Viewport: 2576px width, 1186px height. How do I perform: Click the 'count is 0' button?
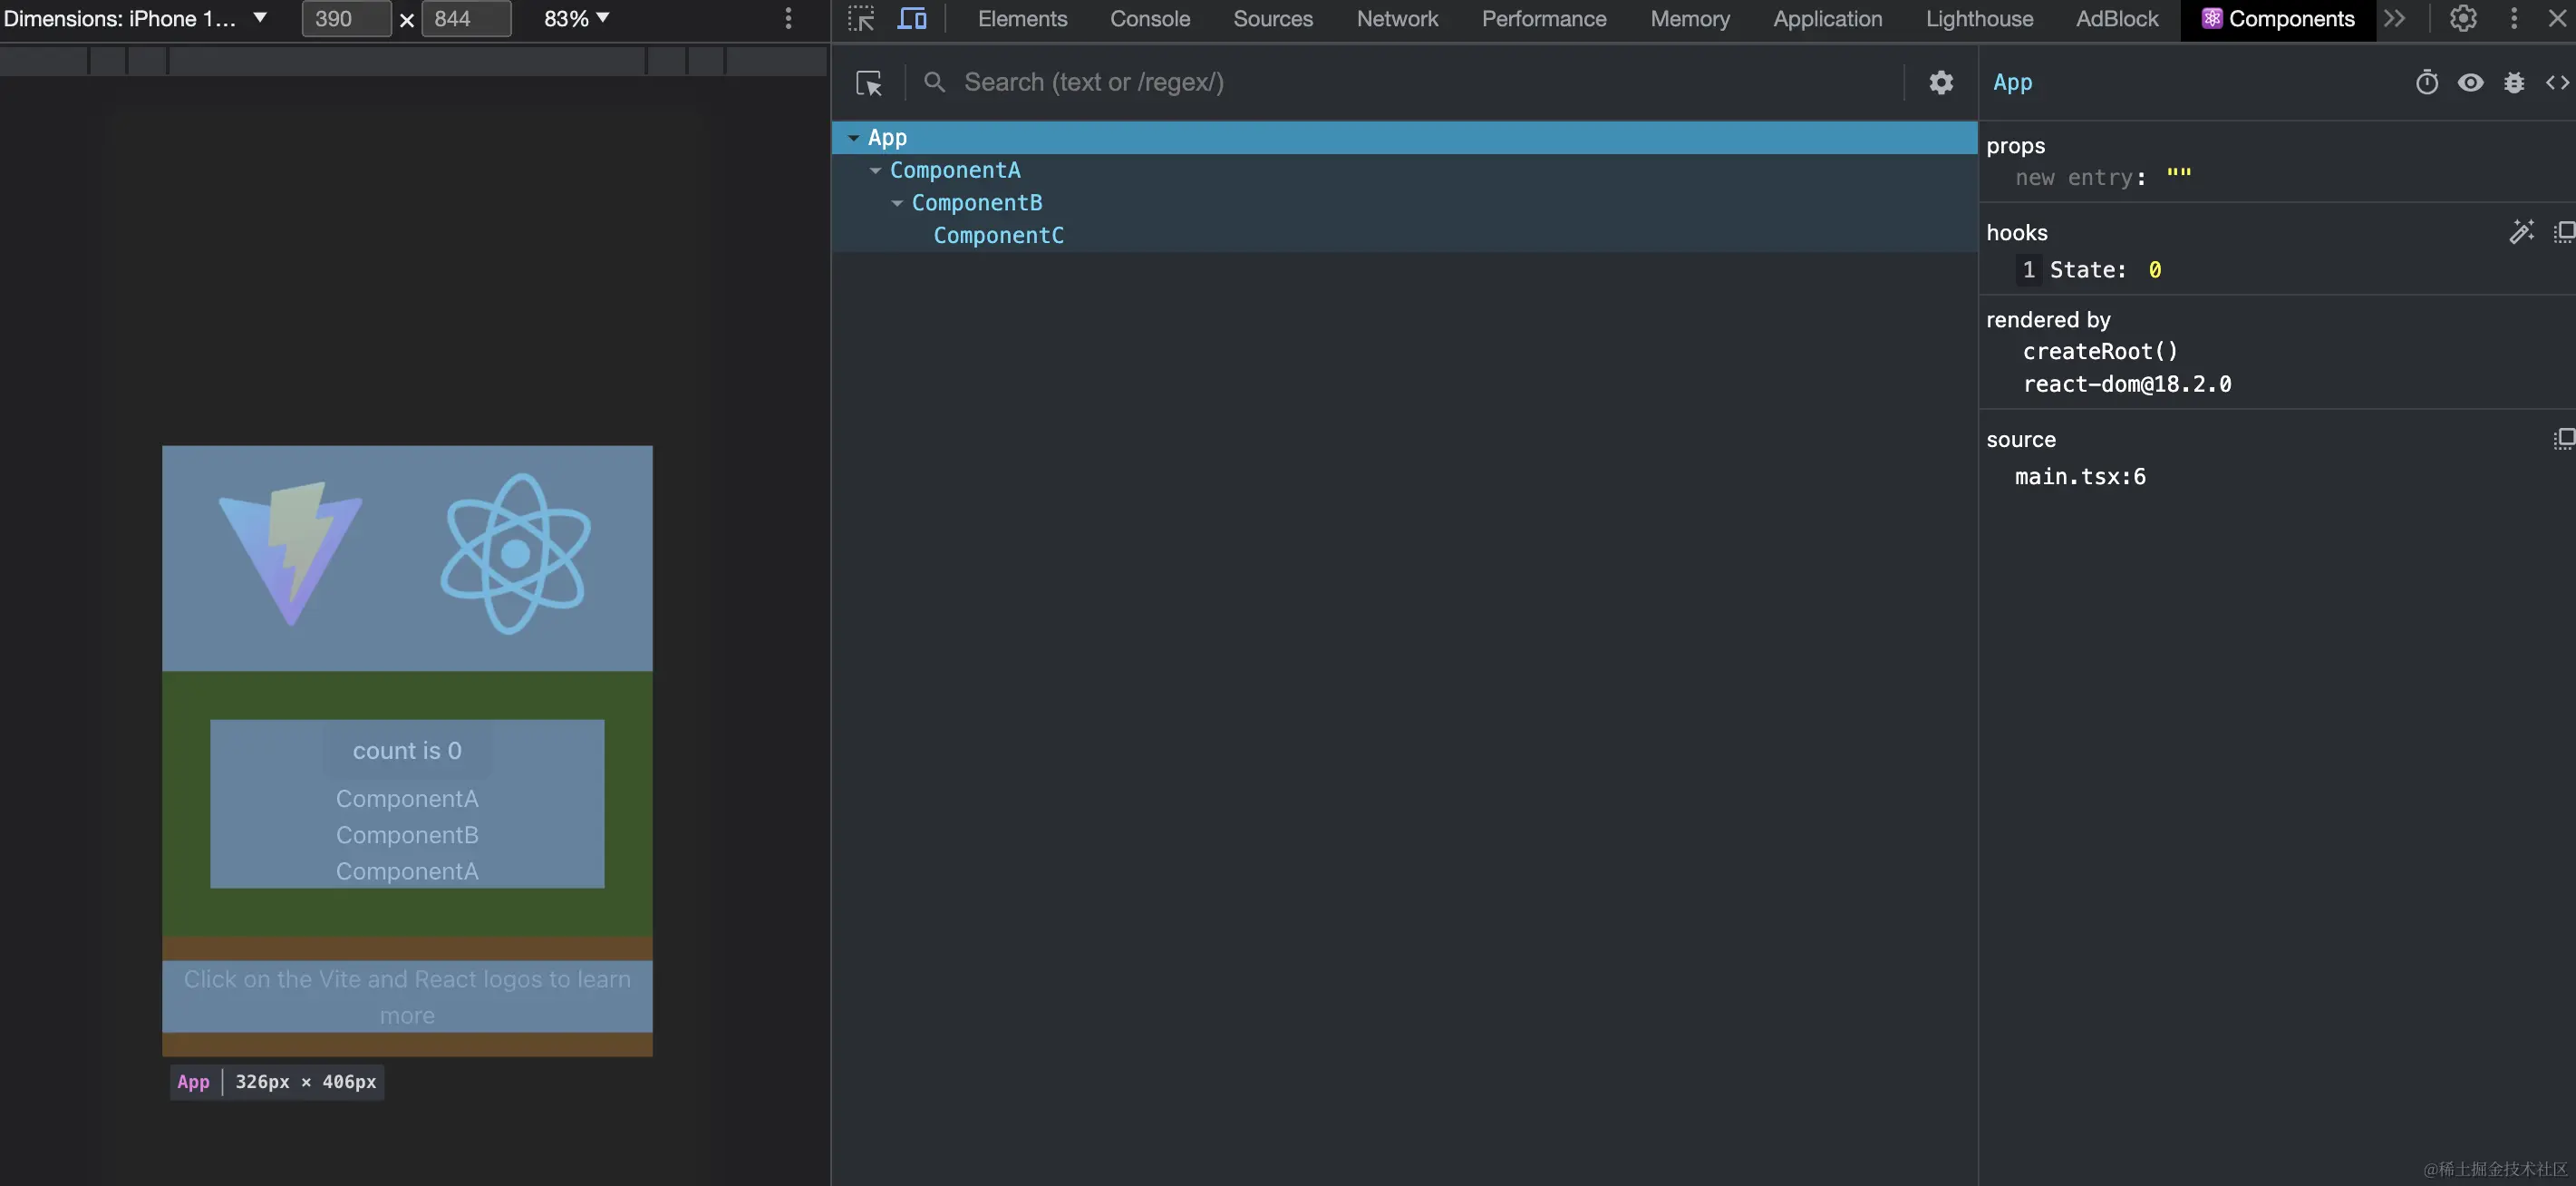pyautogui.click(x=407, y=750)
